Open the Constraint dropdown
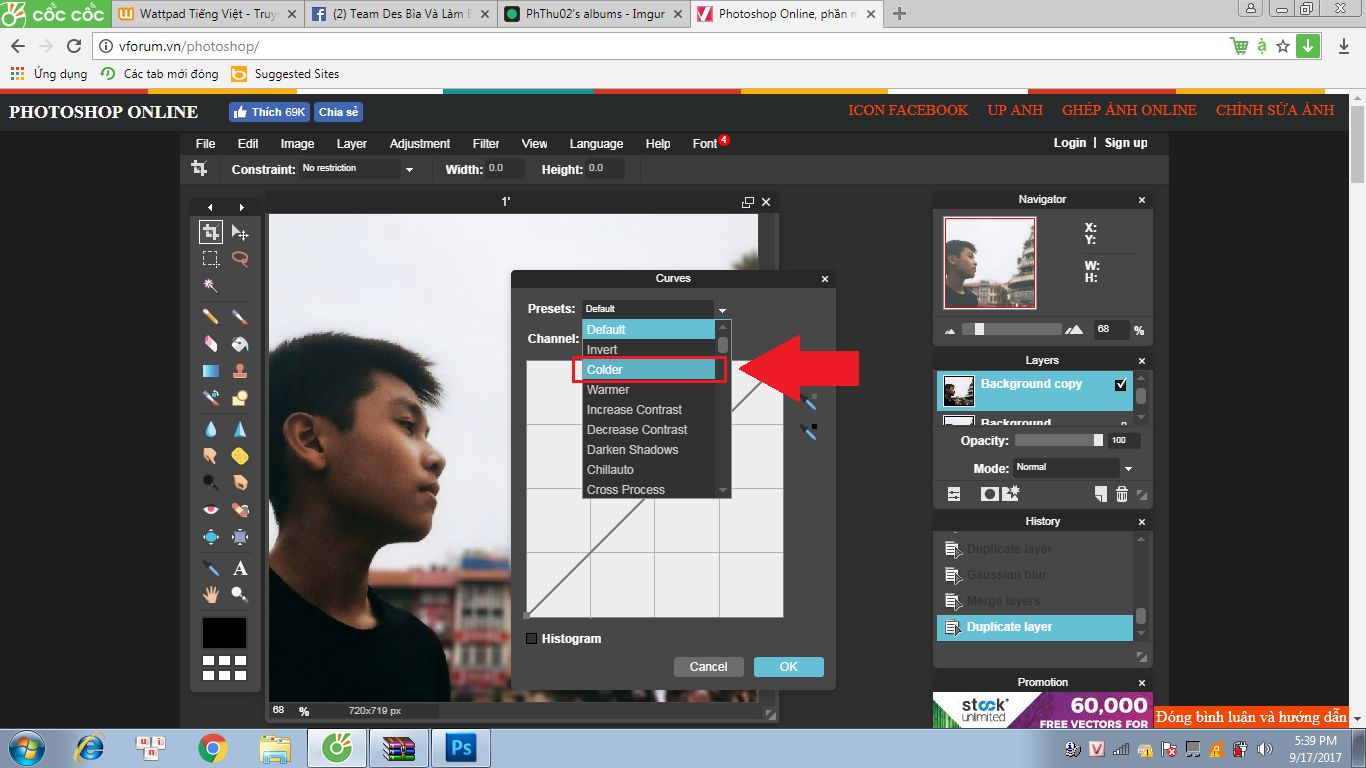Screen dimensions: 1366x768 point(409,170)
